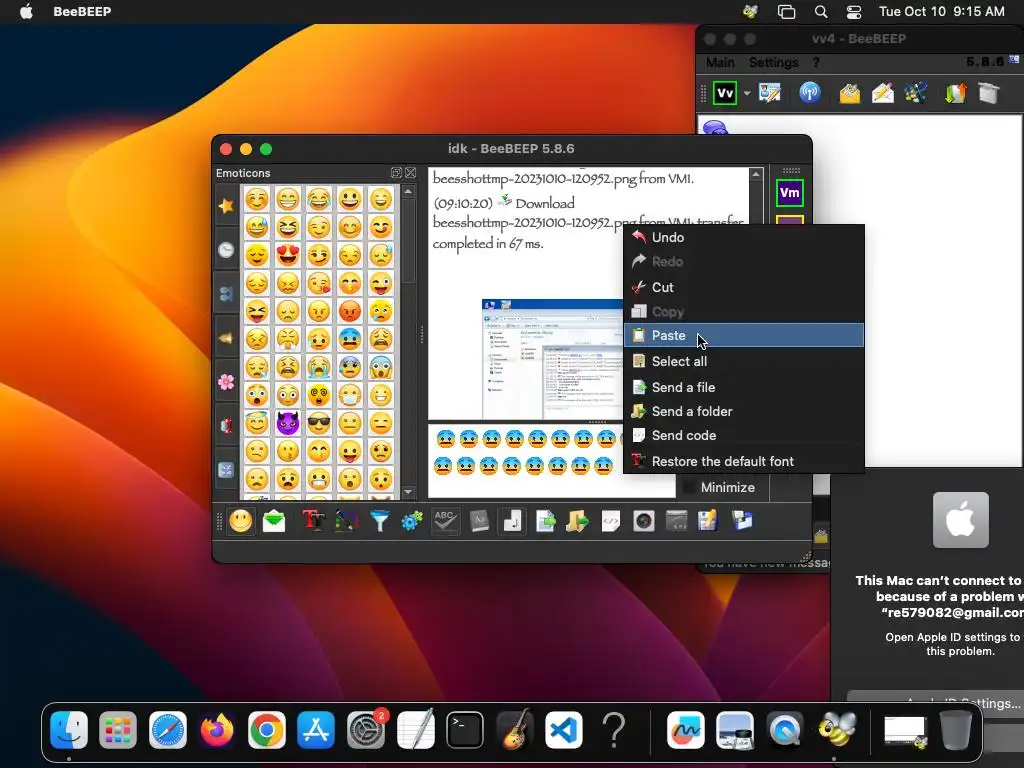Click into message input with emoticons

(x=551, y=461)
